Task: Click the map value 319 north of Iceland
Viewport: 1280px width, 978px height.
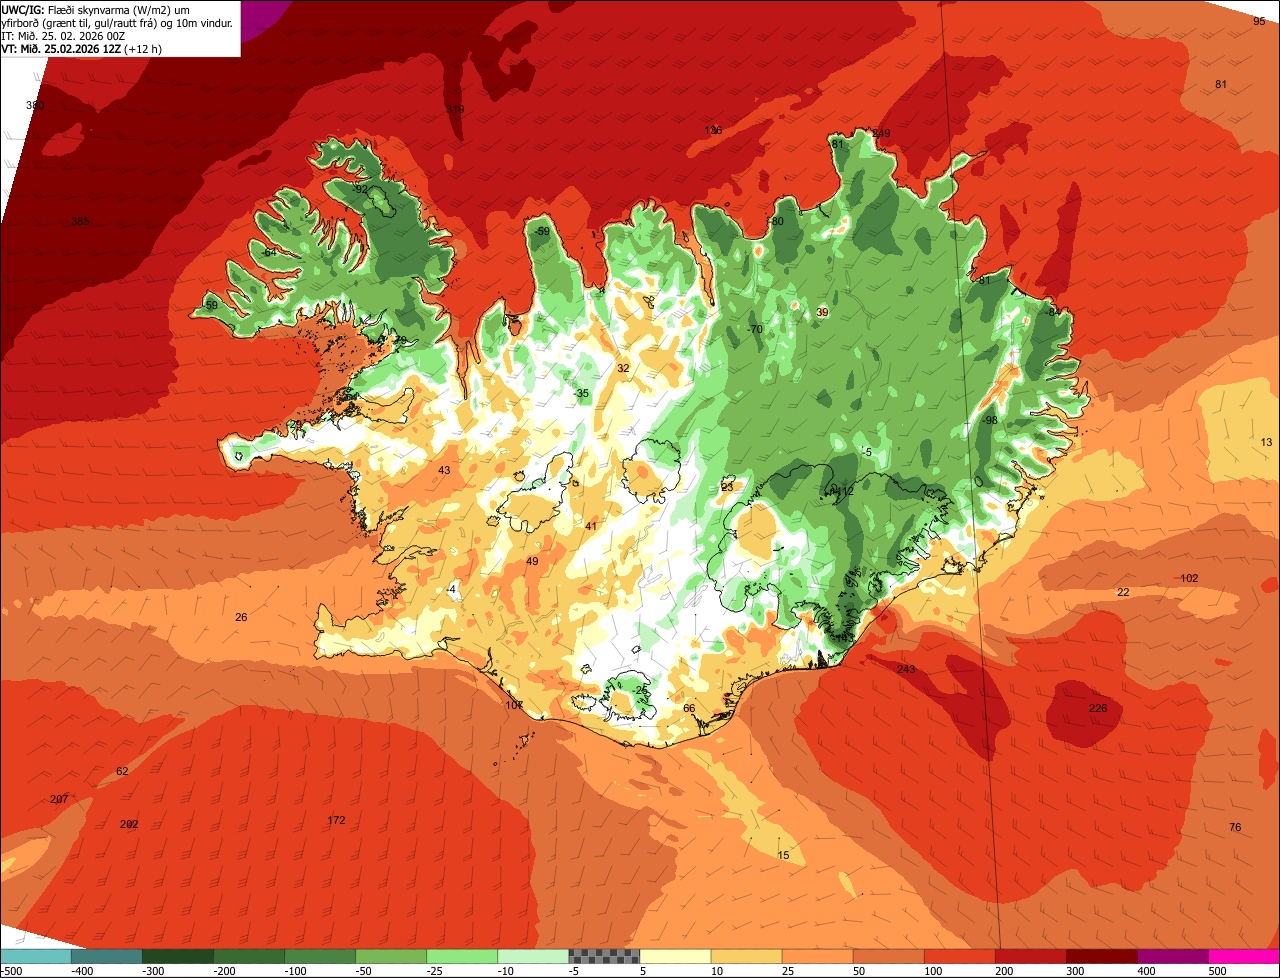Action: [x=455, y=109]
